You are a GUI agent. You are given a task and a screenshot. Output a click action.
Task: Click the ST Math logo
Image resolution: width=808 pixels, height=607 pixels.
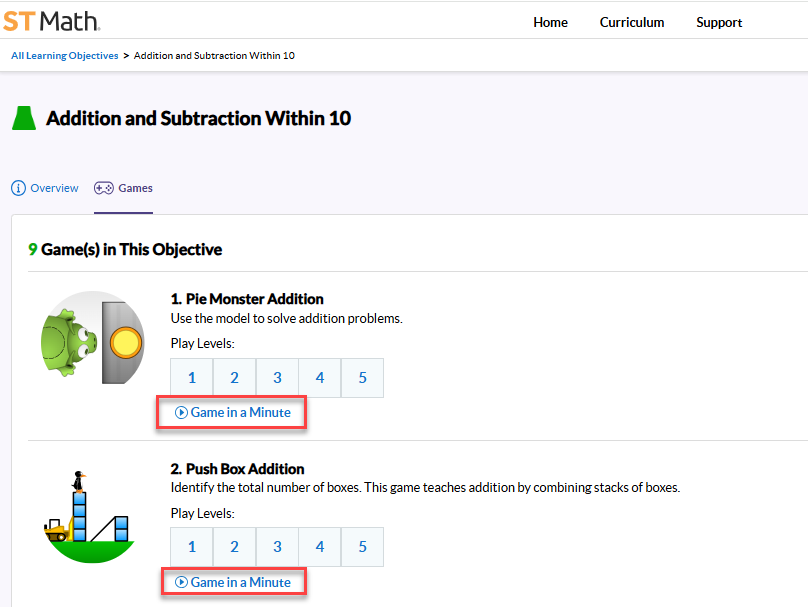pos(51,21)
